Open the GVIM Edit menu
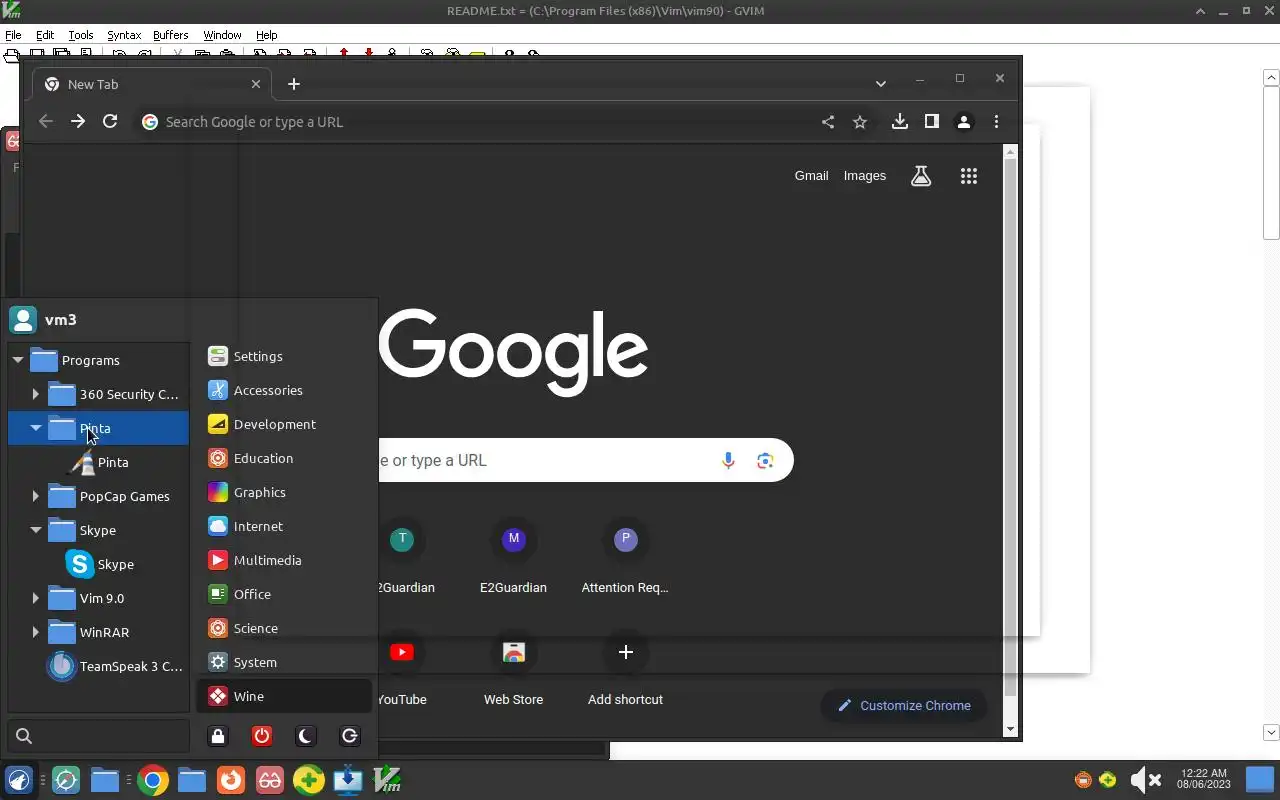 [45, 35]
